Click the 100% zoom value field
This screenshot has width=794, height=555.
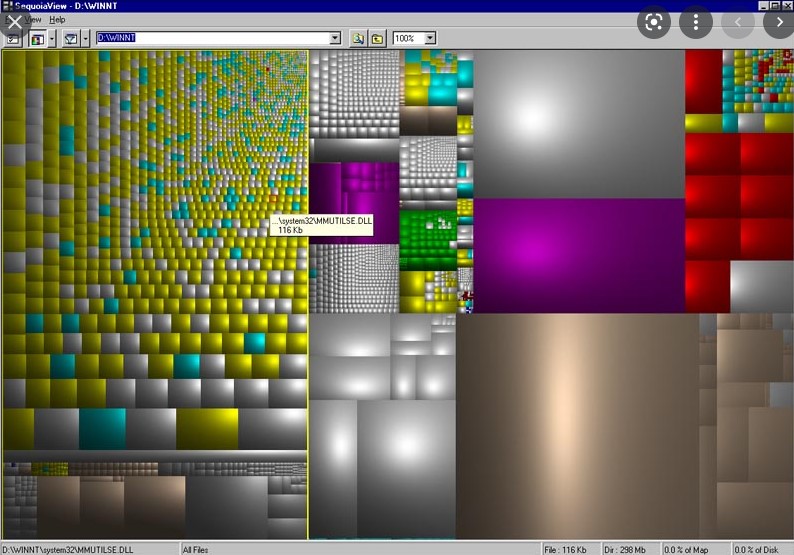[x=409, y=38]
